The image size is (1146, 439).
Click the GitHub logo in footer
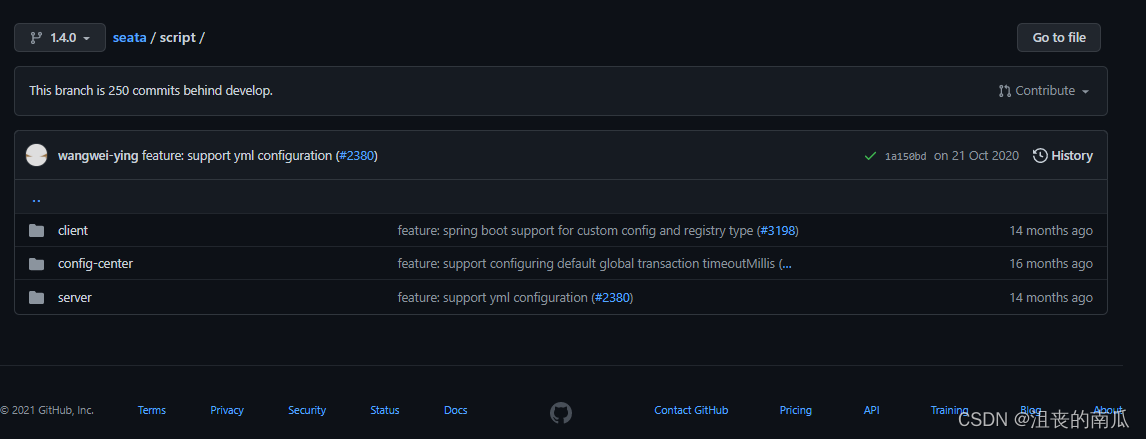click(x=561, y=411)
